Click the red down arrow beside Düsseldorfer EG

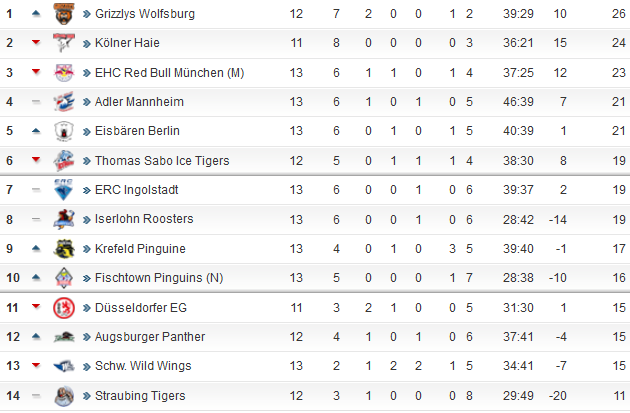[36, 307]
